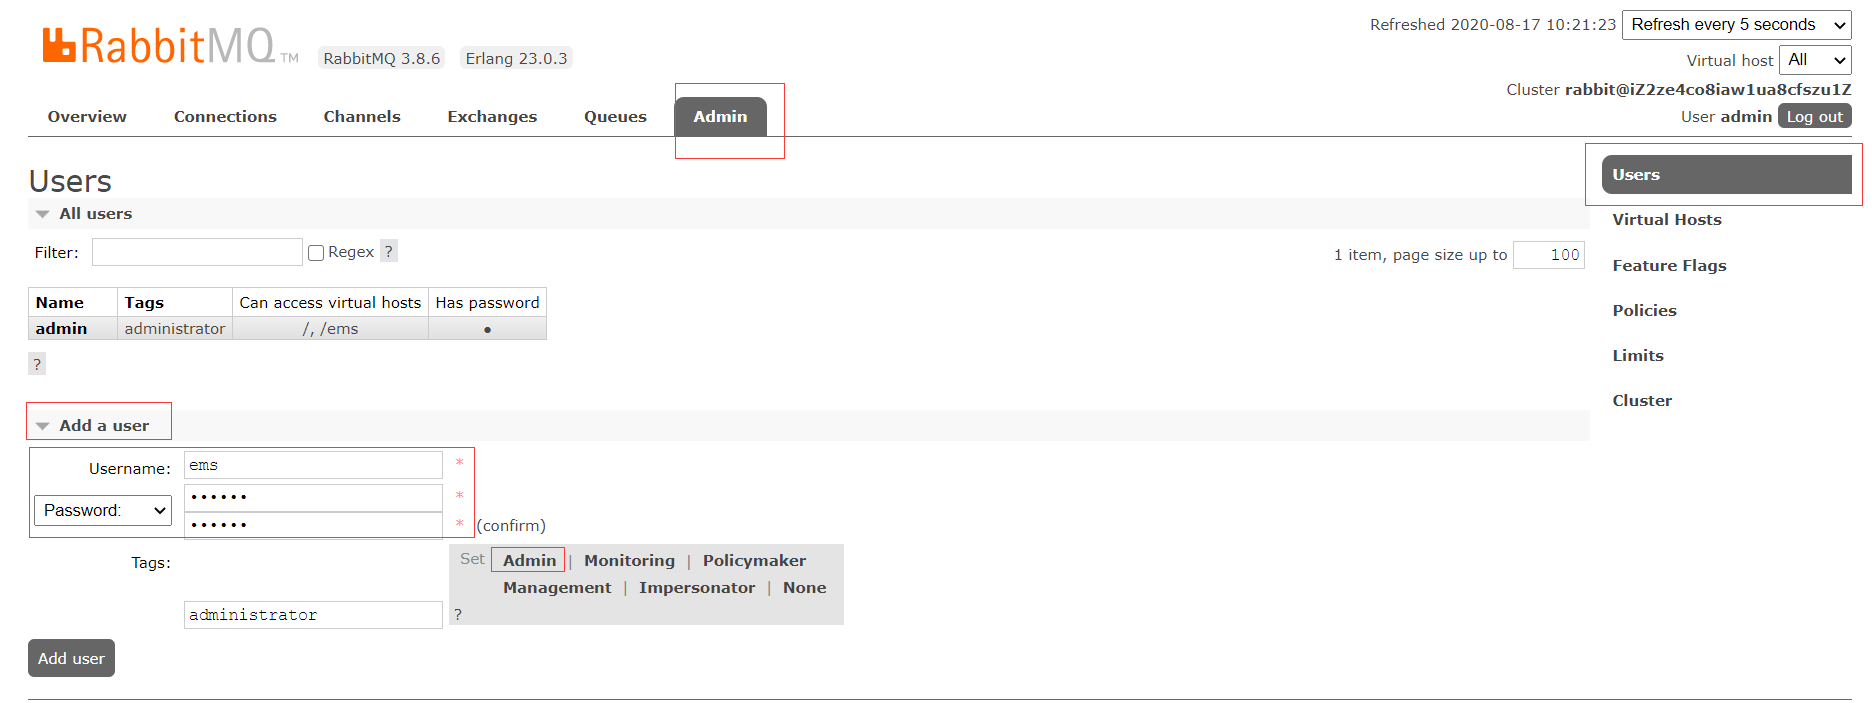Open the tags help question mark
Viewport: 1872px width, 703px height.
458,614
